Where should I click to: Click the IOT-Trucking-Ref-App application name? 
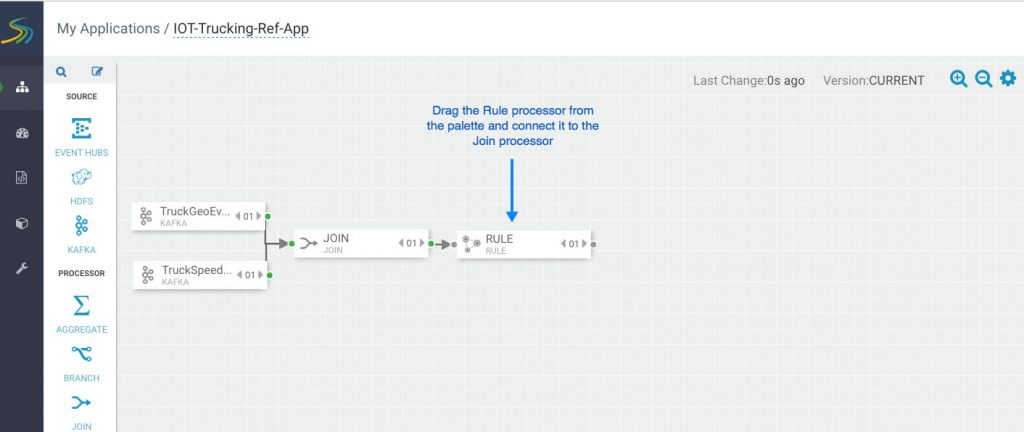[x=241, y=28]
